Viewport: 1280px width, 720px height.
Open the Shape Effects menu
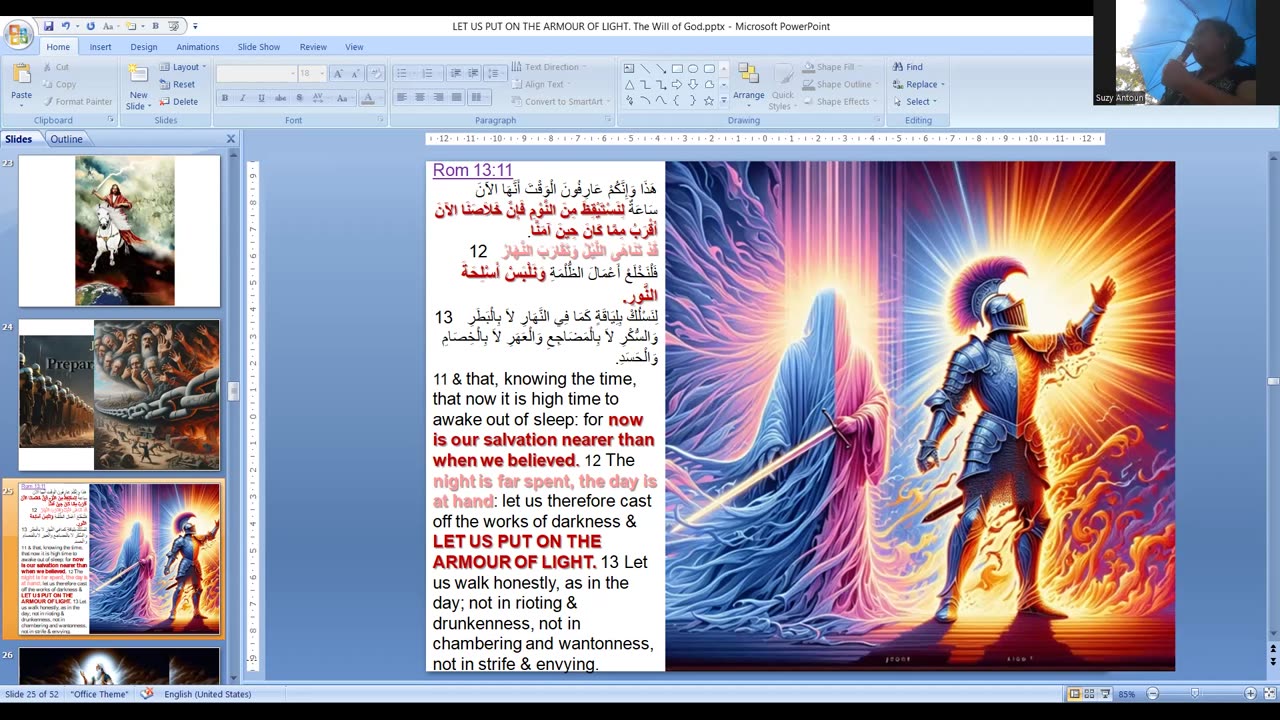click(840, 101)
